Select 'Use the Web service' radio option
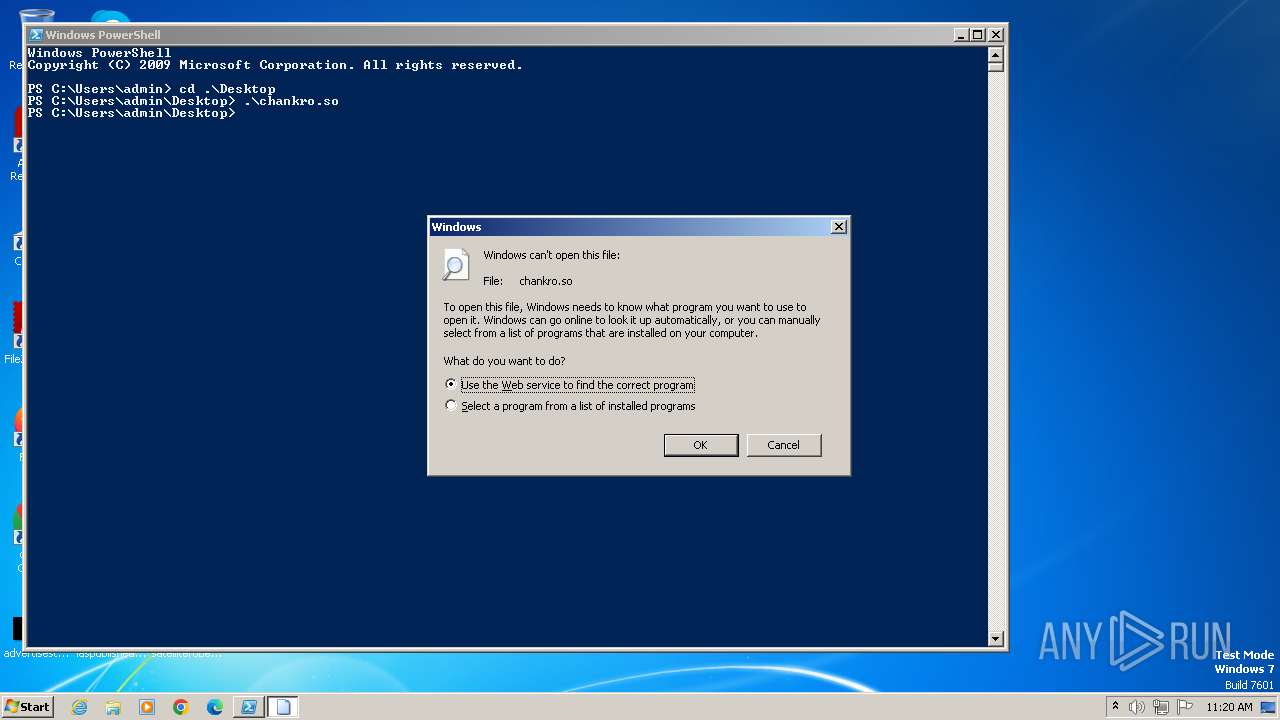This screenshot has width=1280, height=720. [451, 384]
